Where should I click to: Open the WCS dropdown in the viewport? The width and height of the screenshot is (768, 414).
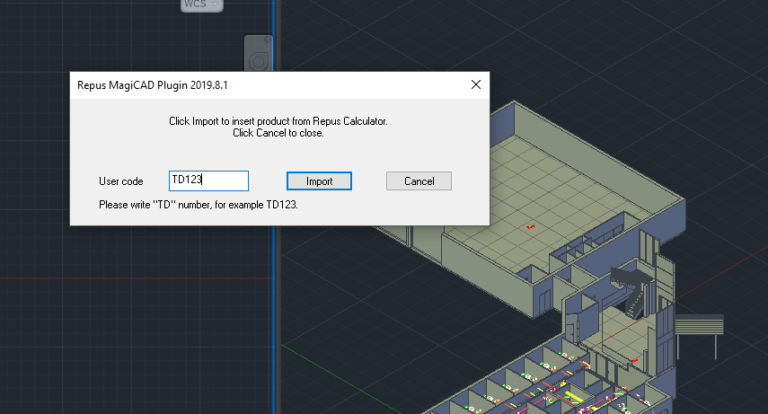point(202,4)
